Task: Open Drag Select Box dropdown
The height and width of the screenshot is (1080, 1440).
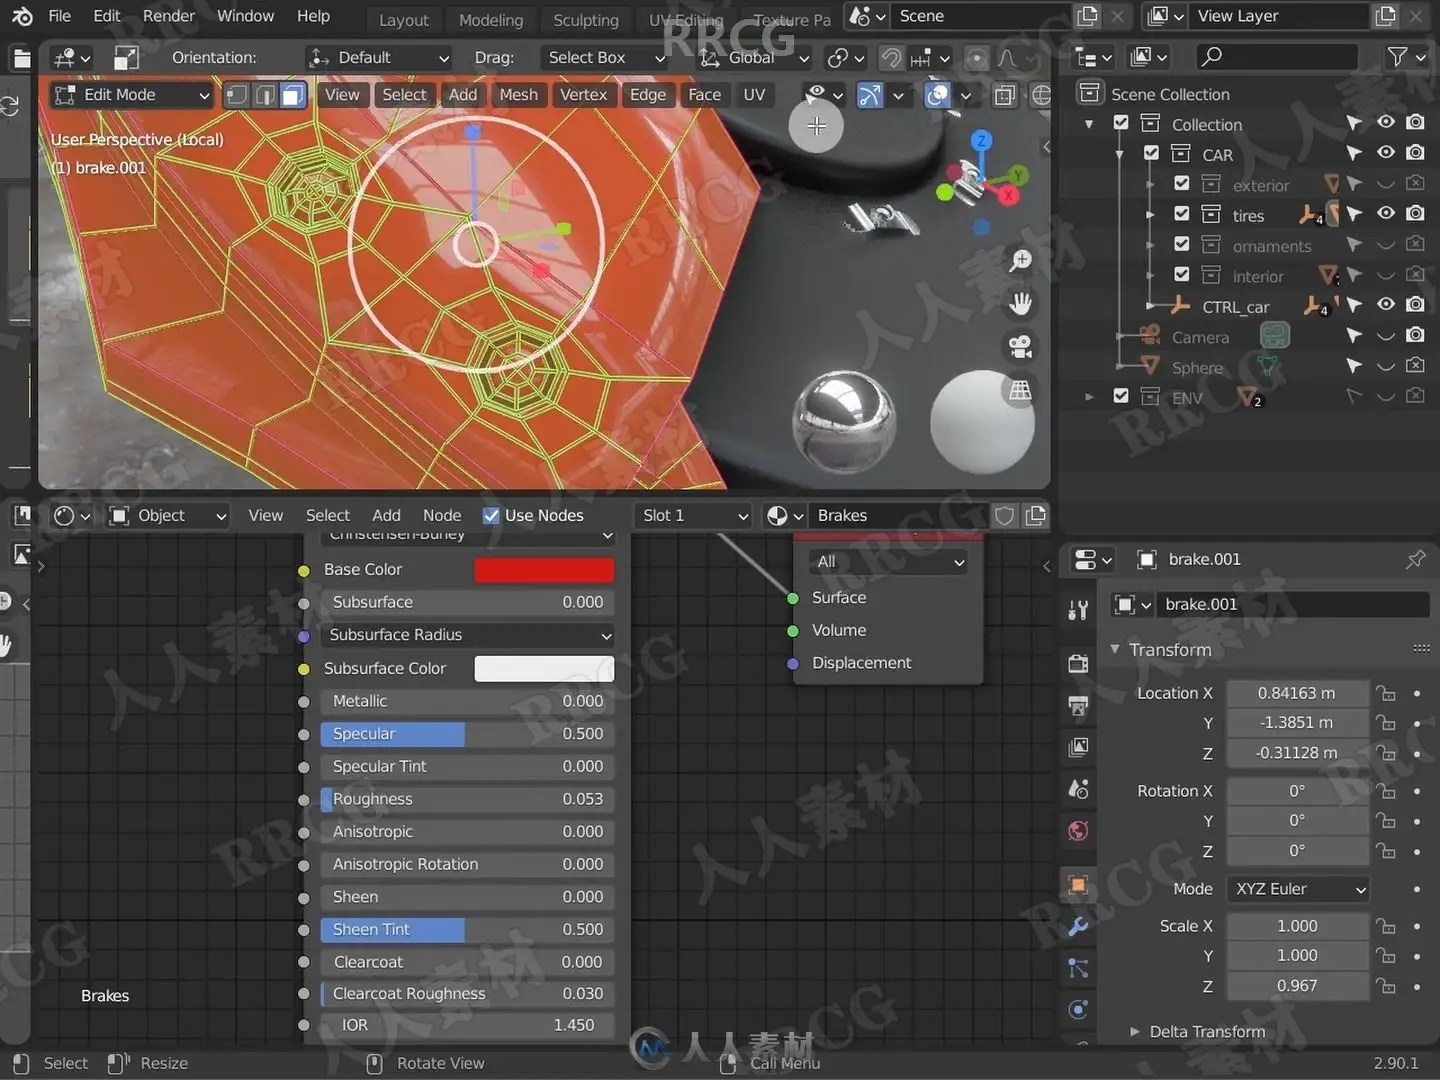Action: coord(605,58)
